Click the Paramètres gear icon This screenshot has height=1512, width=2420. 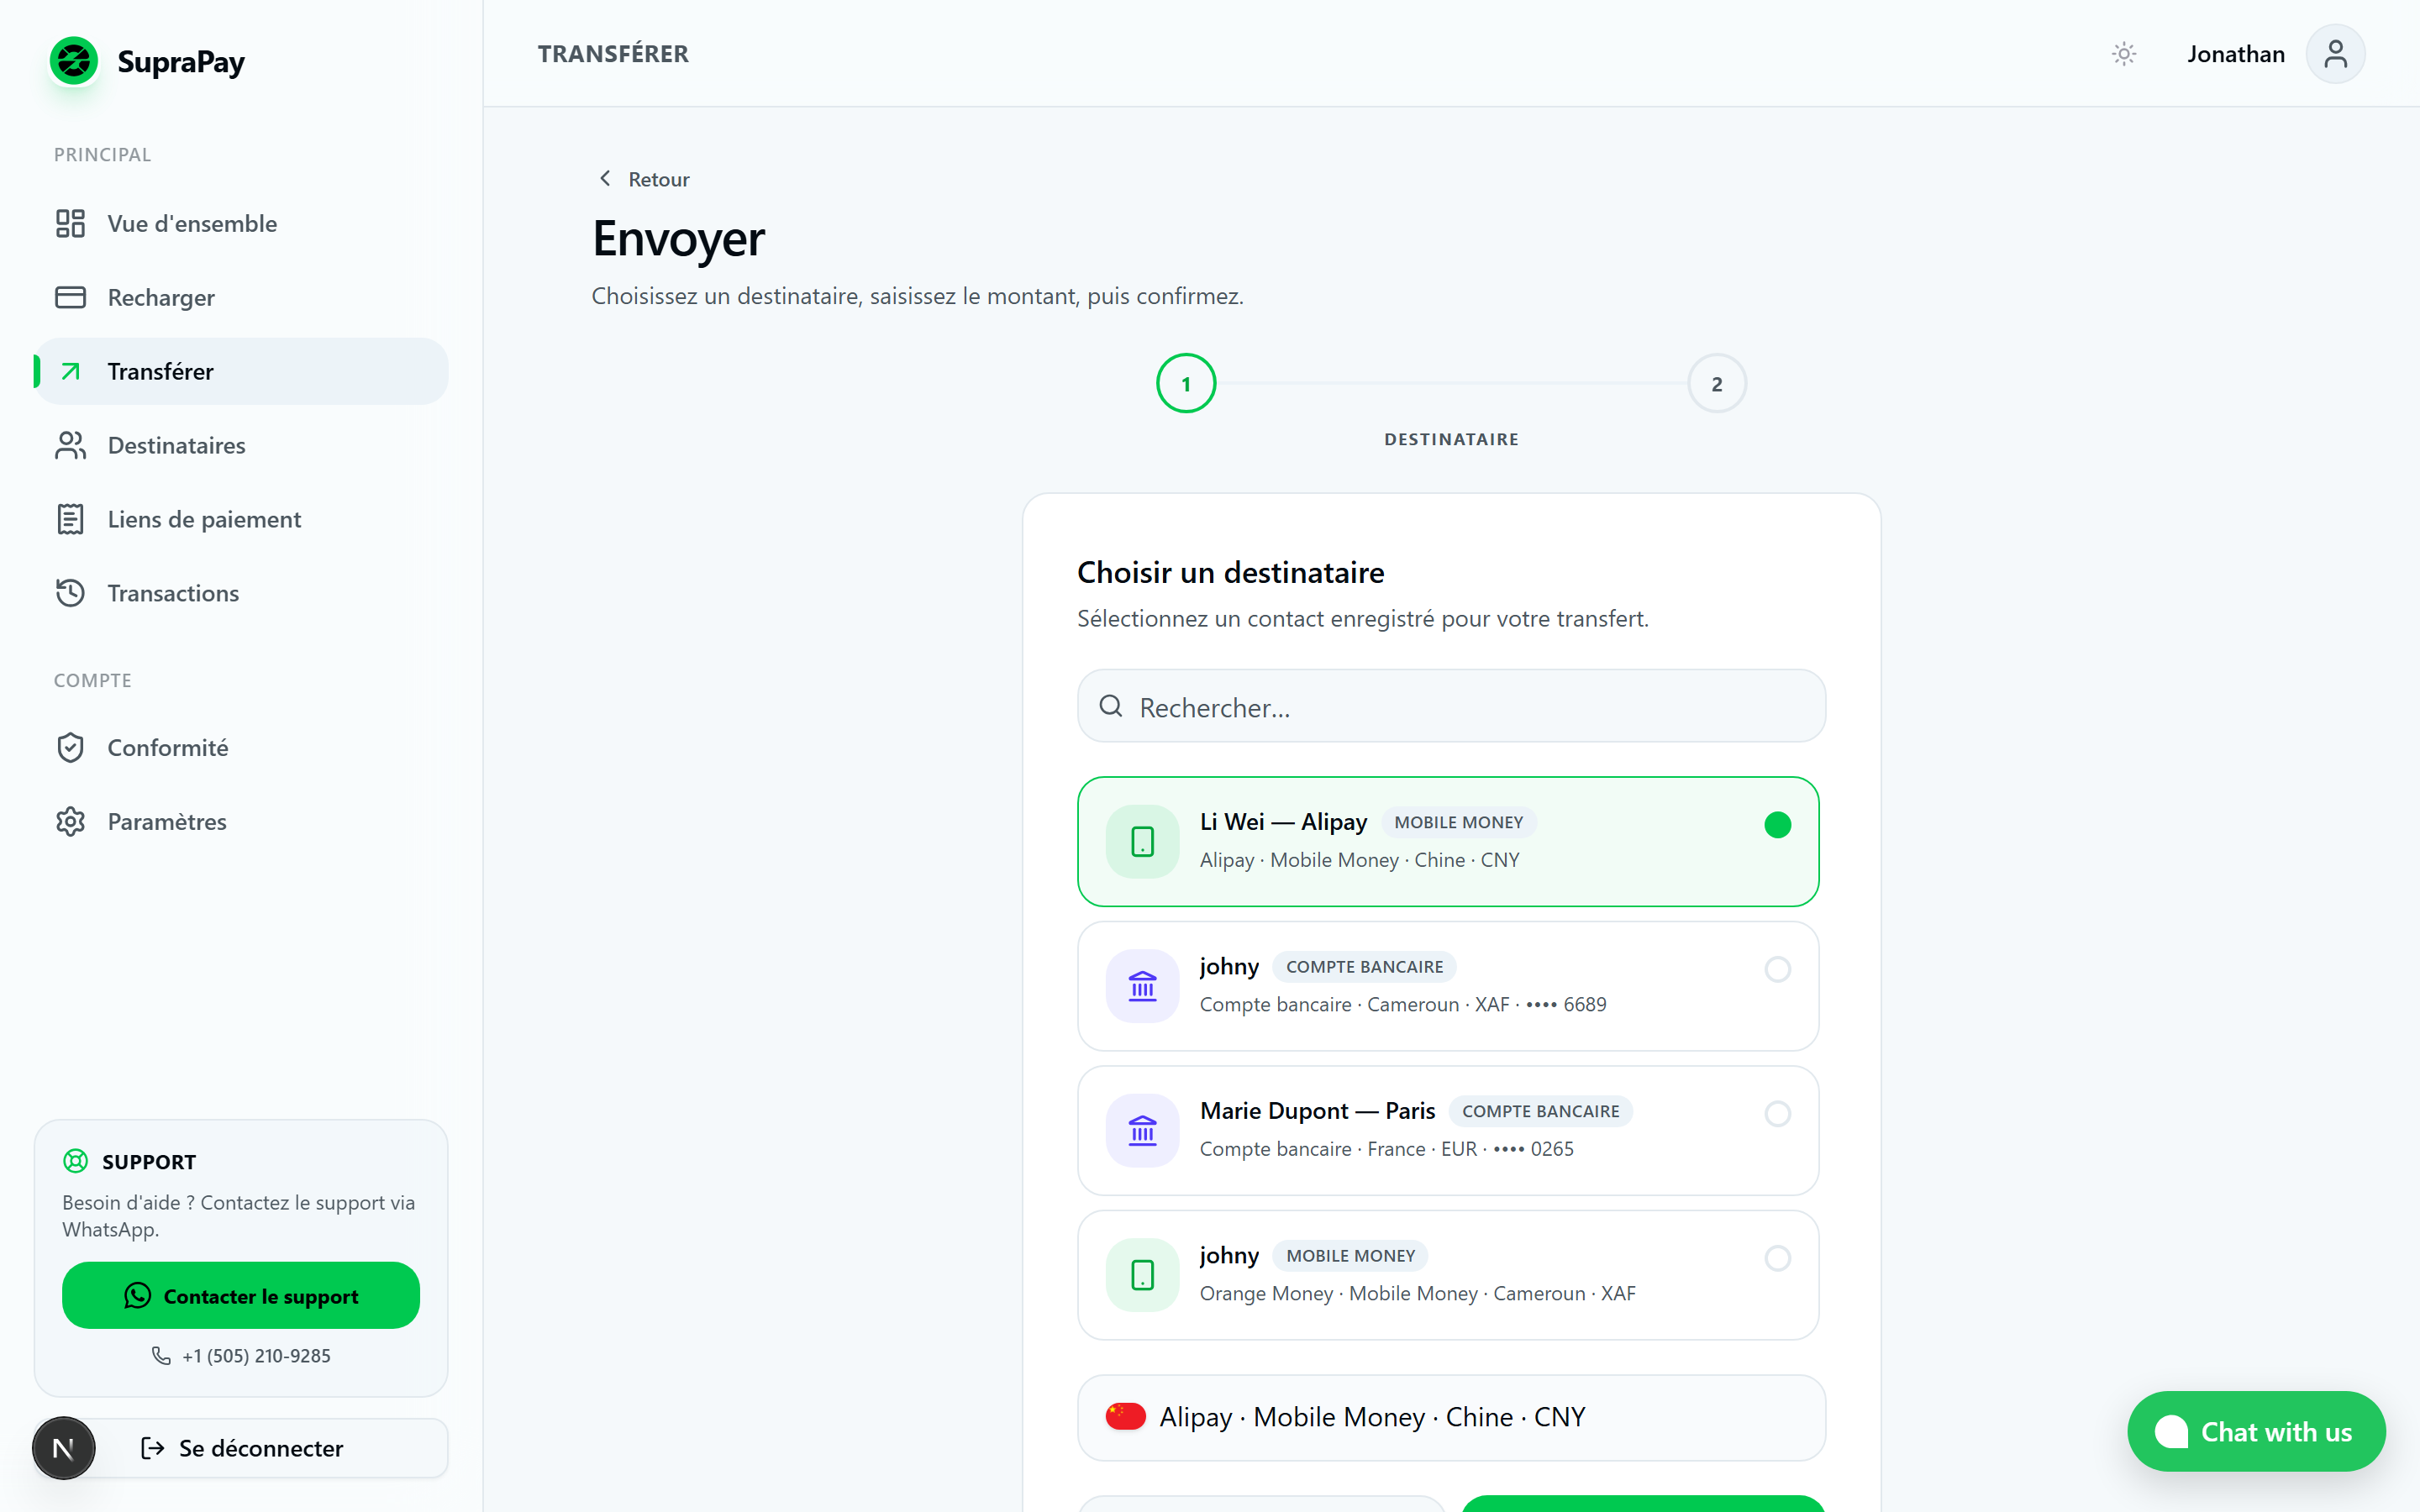70,821
